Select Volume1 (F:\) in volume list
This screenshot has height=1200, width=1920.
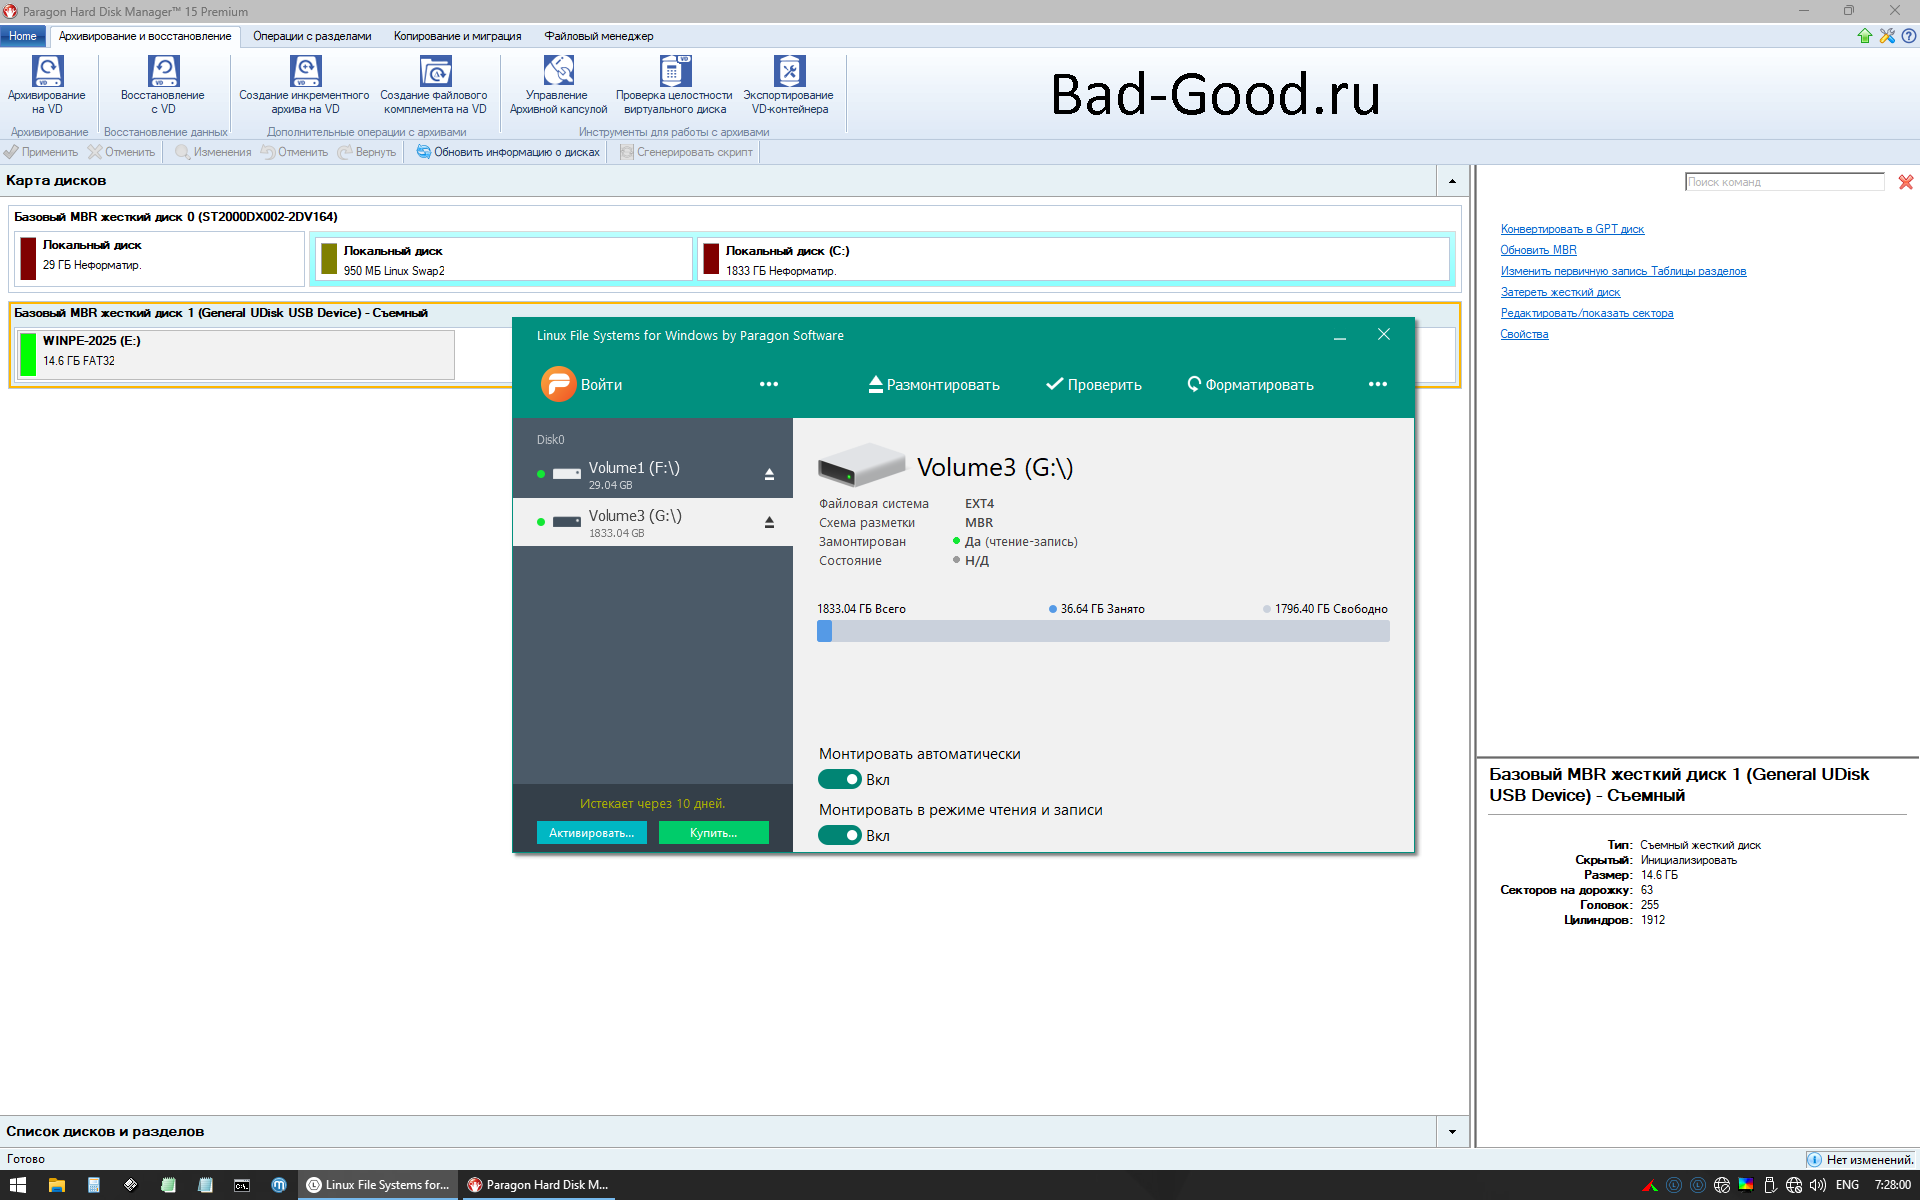pos(652,474)
